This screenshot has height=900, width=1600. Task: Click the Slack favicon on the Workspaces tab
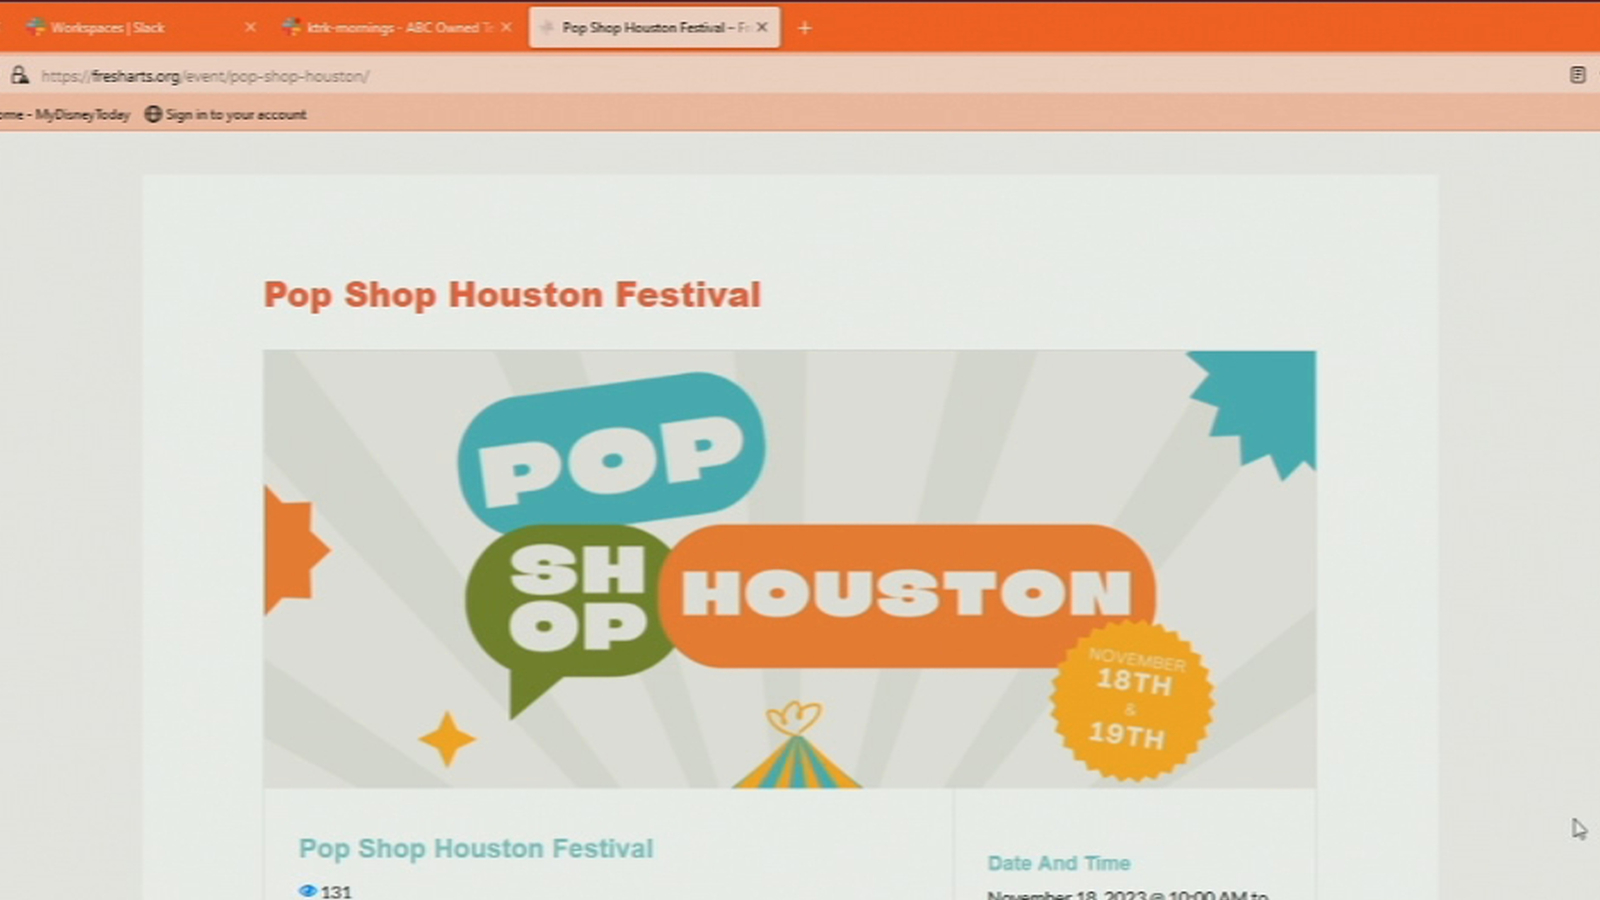click(x=33, y=27)
